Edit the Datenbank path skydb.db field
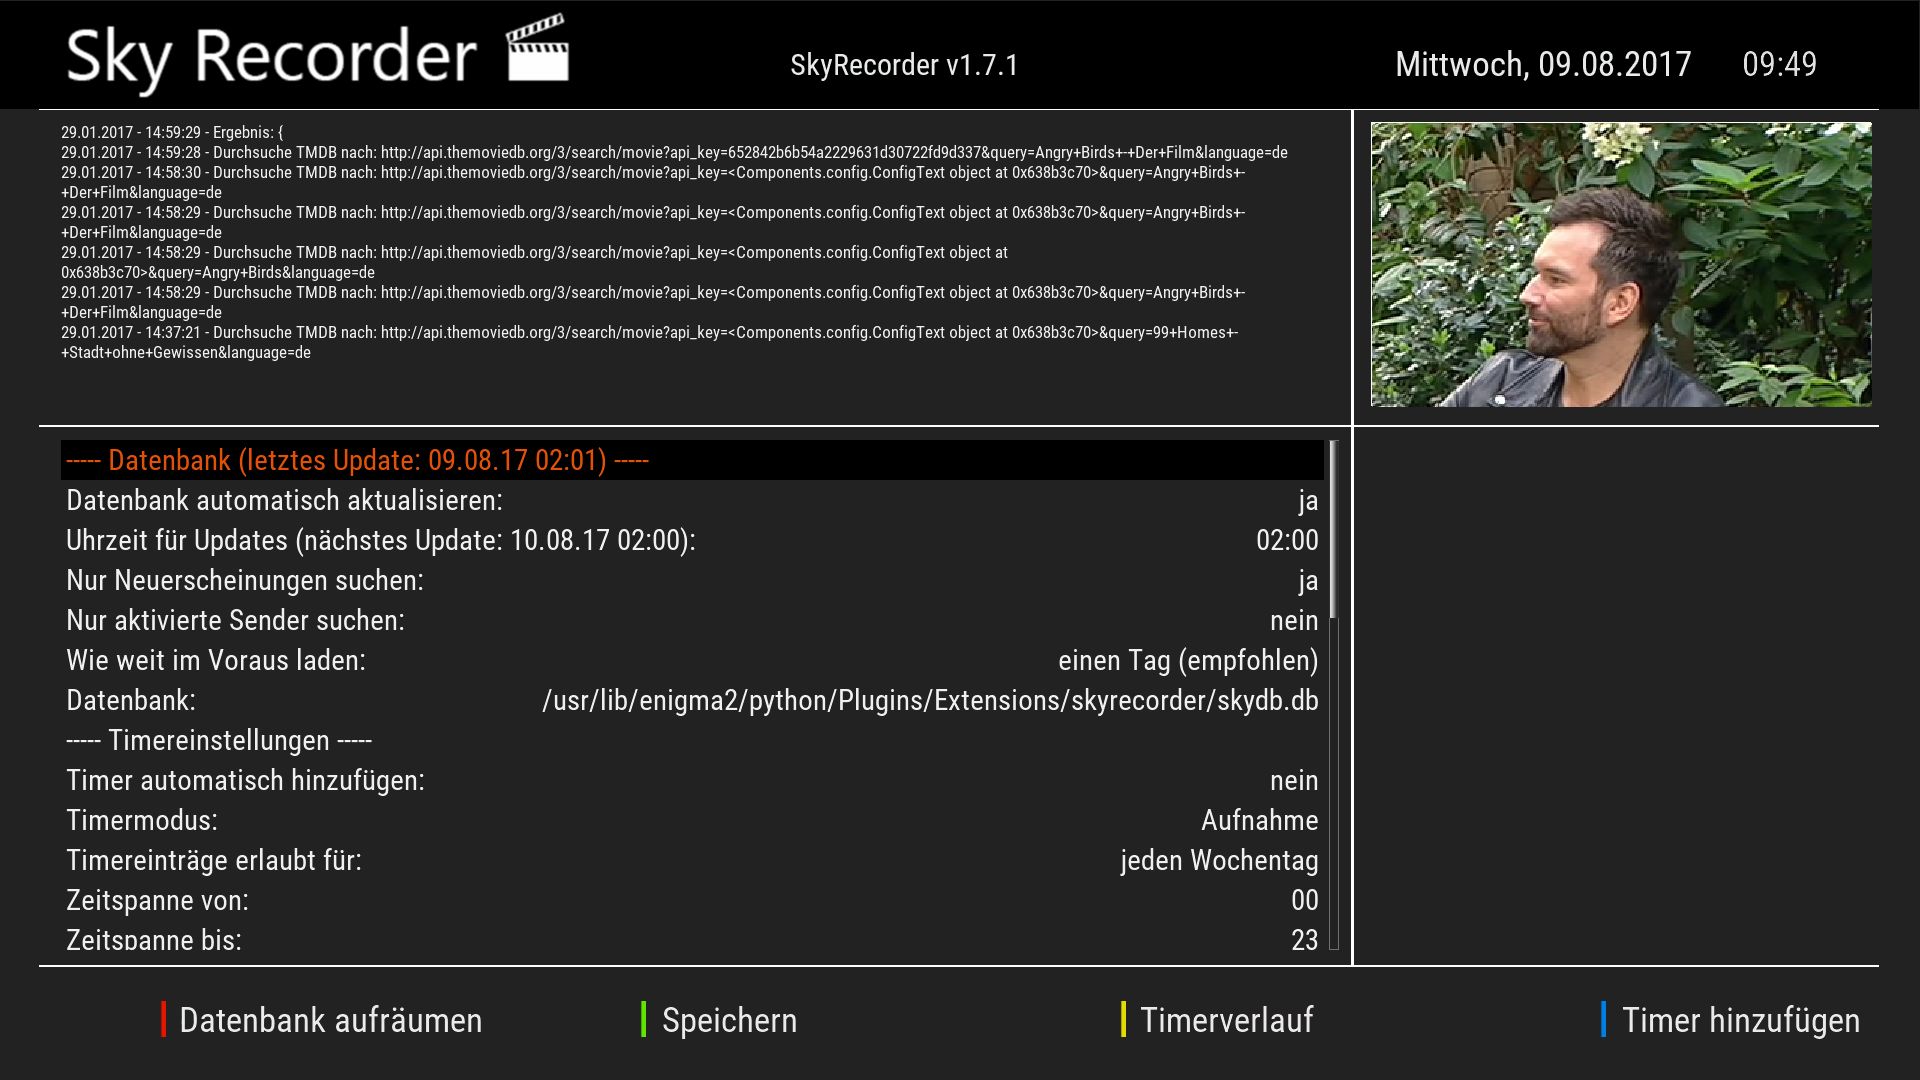 929,700
